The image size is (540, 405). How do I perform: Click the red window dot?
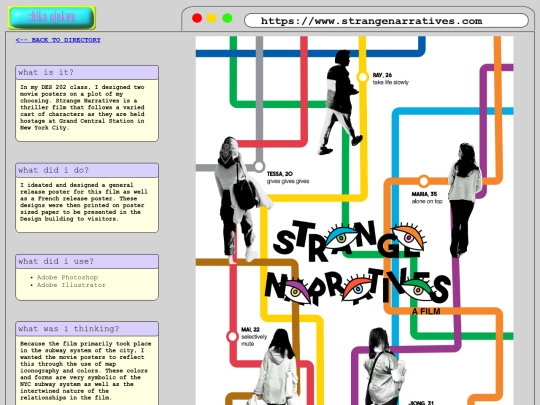pos(197,18)
